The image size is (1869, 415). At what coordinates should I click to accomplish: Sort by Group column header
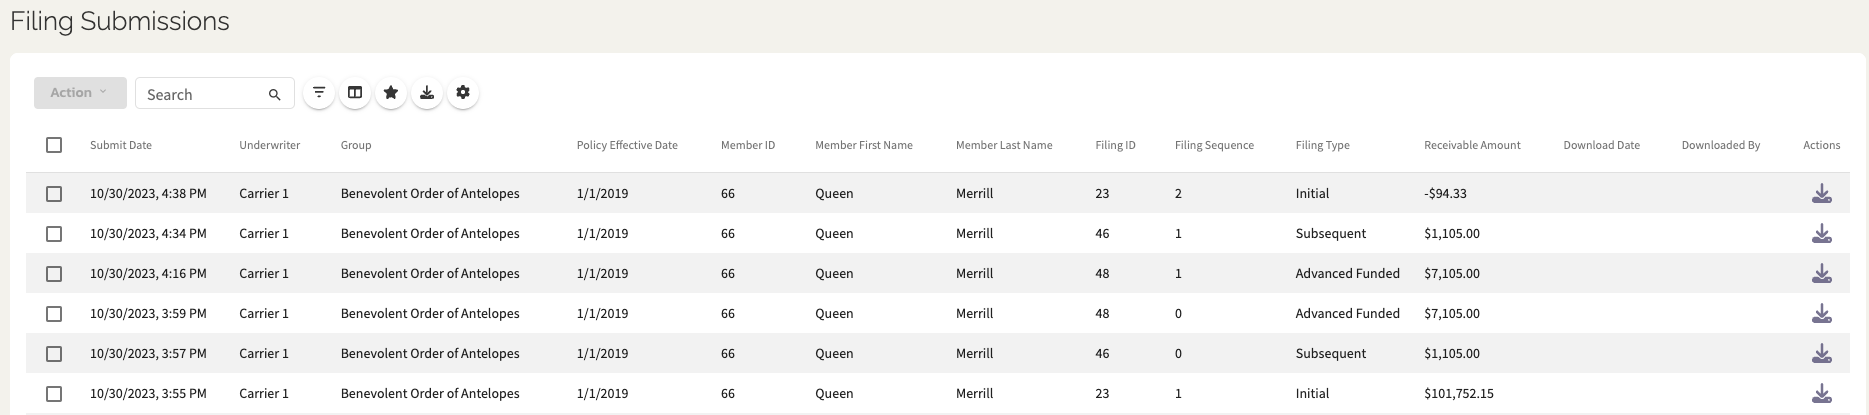click(356, 145)
